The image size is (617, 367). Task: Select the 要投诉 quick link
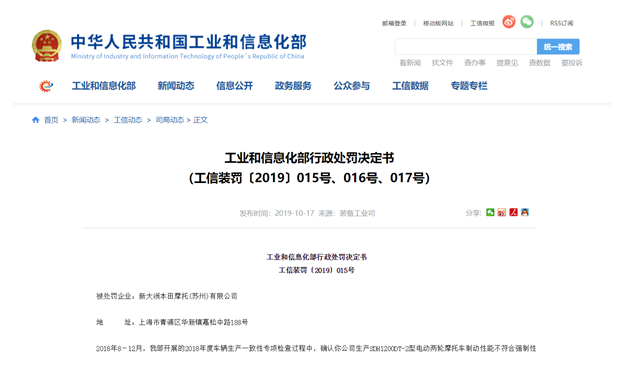(572, 63)
